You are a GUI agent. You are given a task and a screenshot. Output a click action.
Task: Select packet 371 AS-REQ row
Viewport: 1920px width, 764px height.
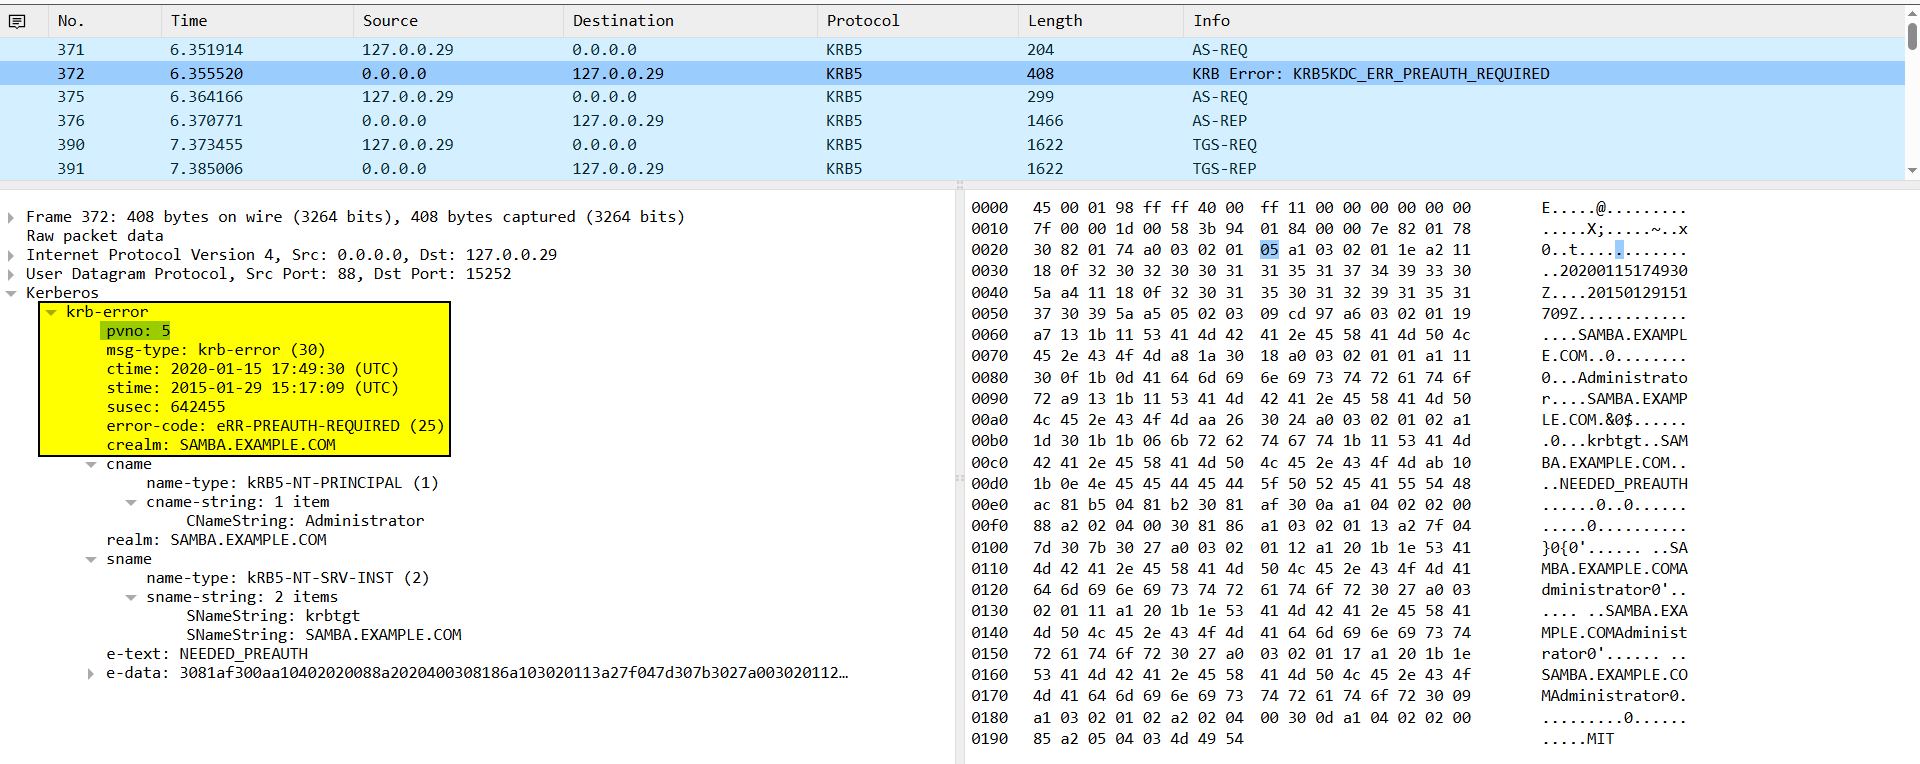pyautogui.click(x=600, y=50)
